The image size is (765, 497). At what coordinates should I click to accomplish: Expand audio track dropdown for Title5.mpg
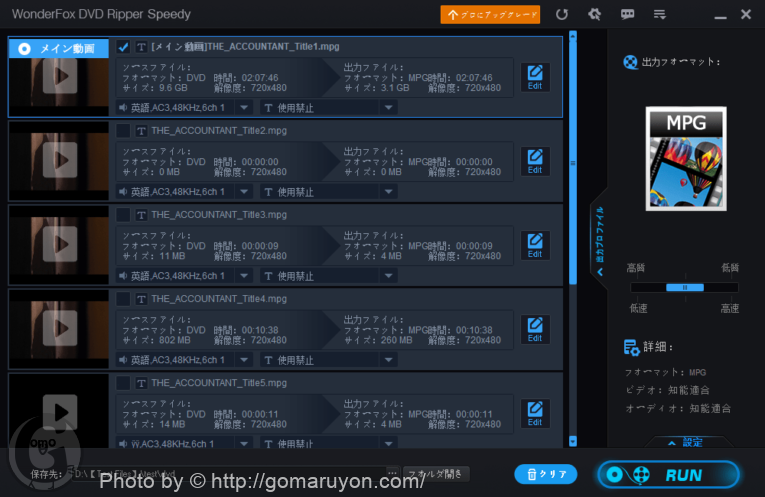pyautogui.click(x=244, y=443)
